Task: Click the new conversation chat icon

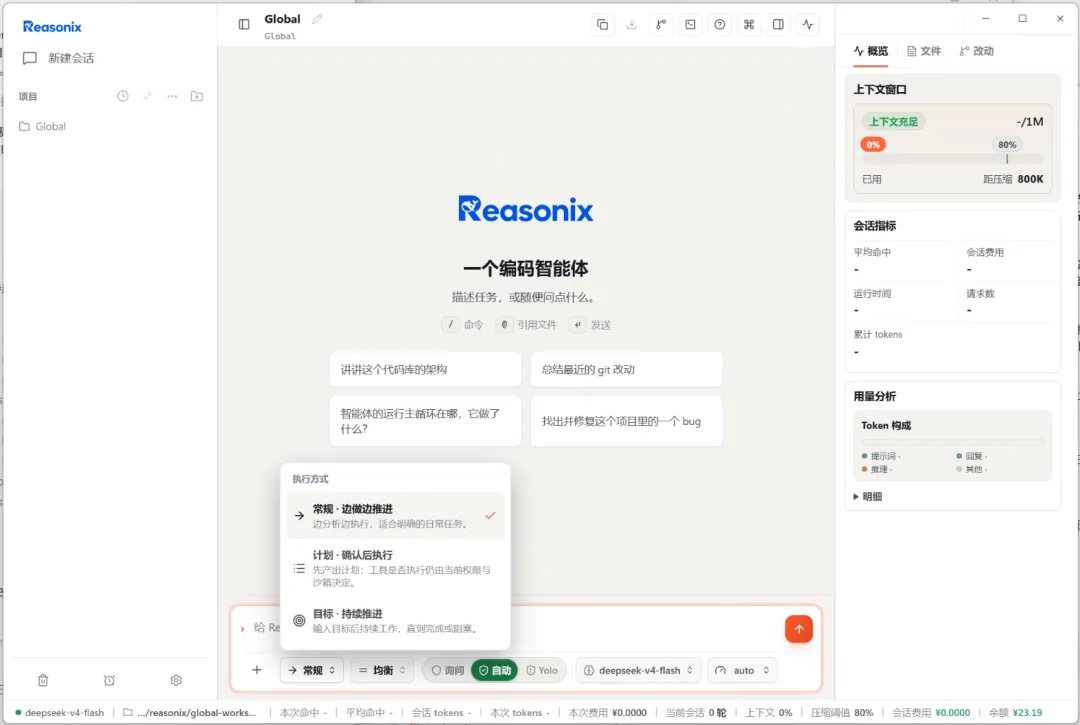Action: [x=30, y=58]
